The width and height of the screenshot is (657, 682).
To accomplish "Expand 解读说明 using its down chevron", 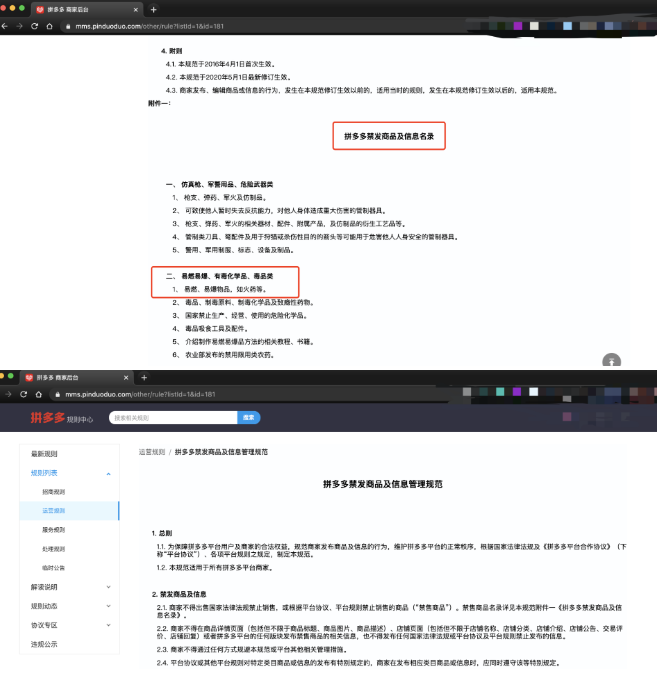I will [x=108, y=587].
